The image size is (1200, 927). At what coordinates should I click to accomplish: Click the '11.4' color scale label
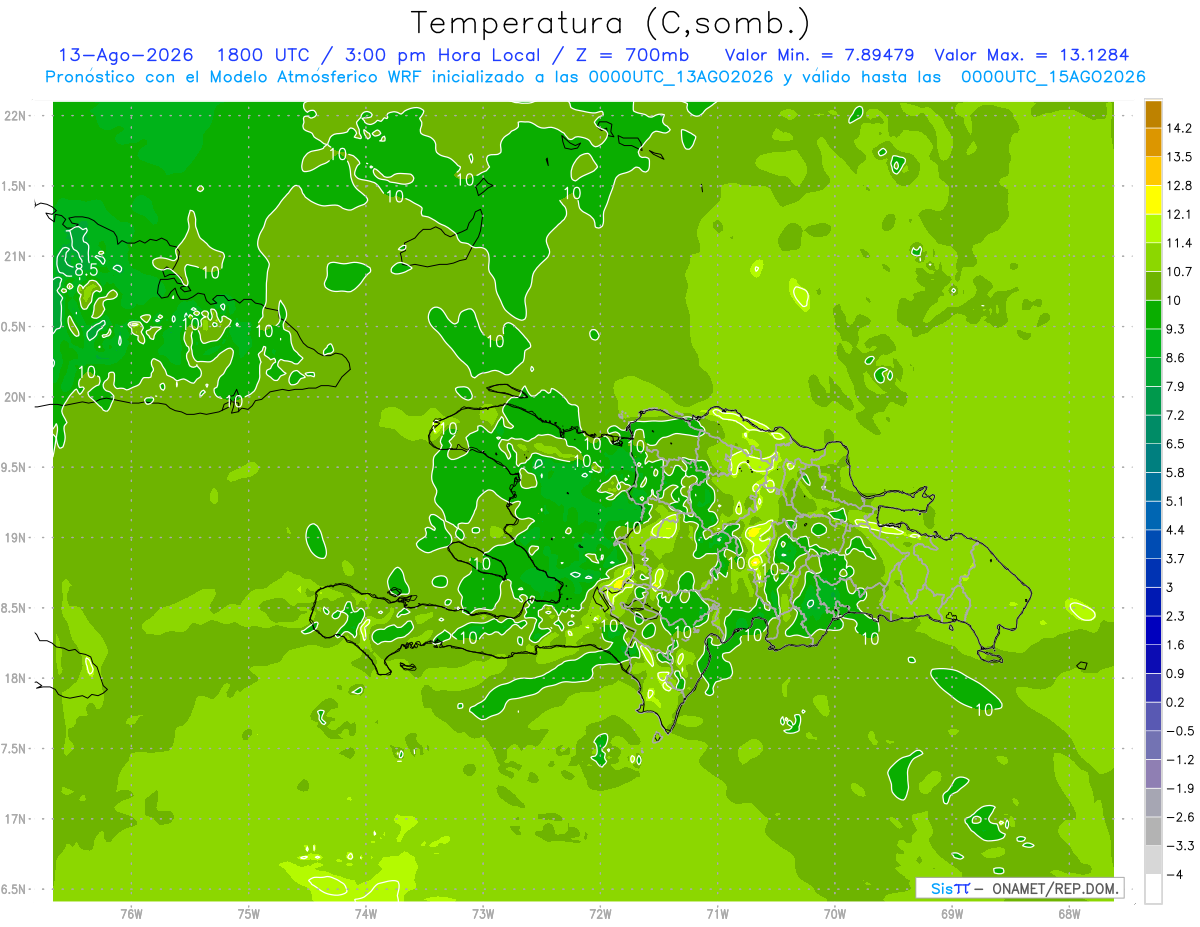(x=1179, y=243)
